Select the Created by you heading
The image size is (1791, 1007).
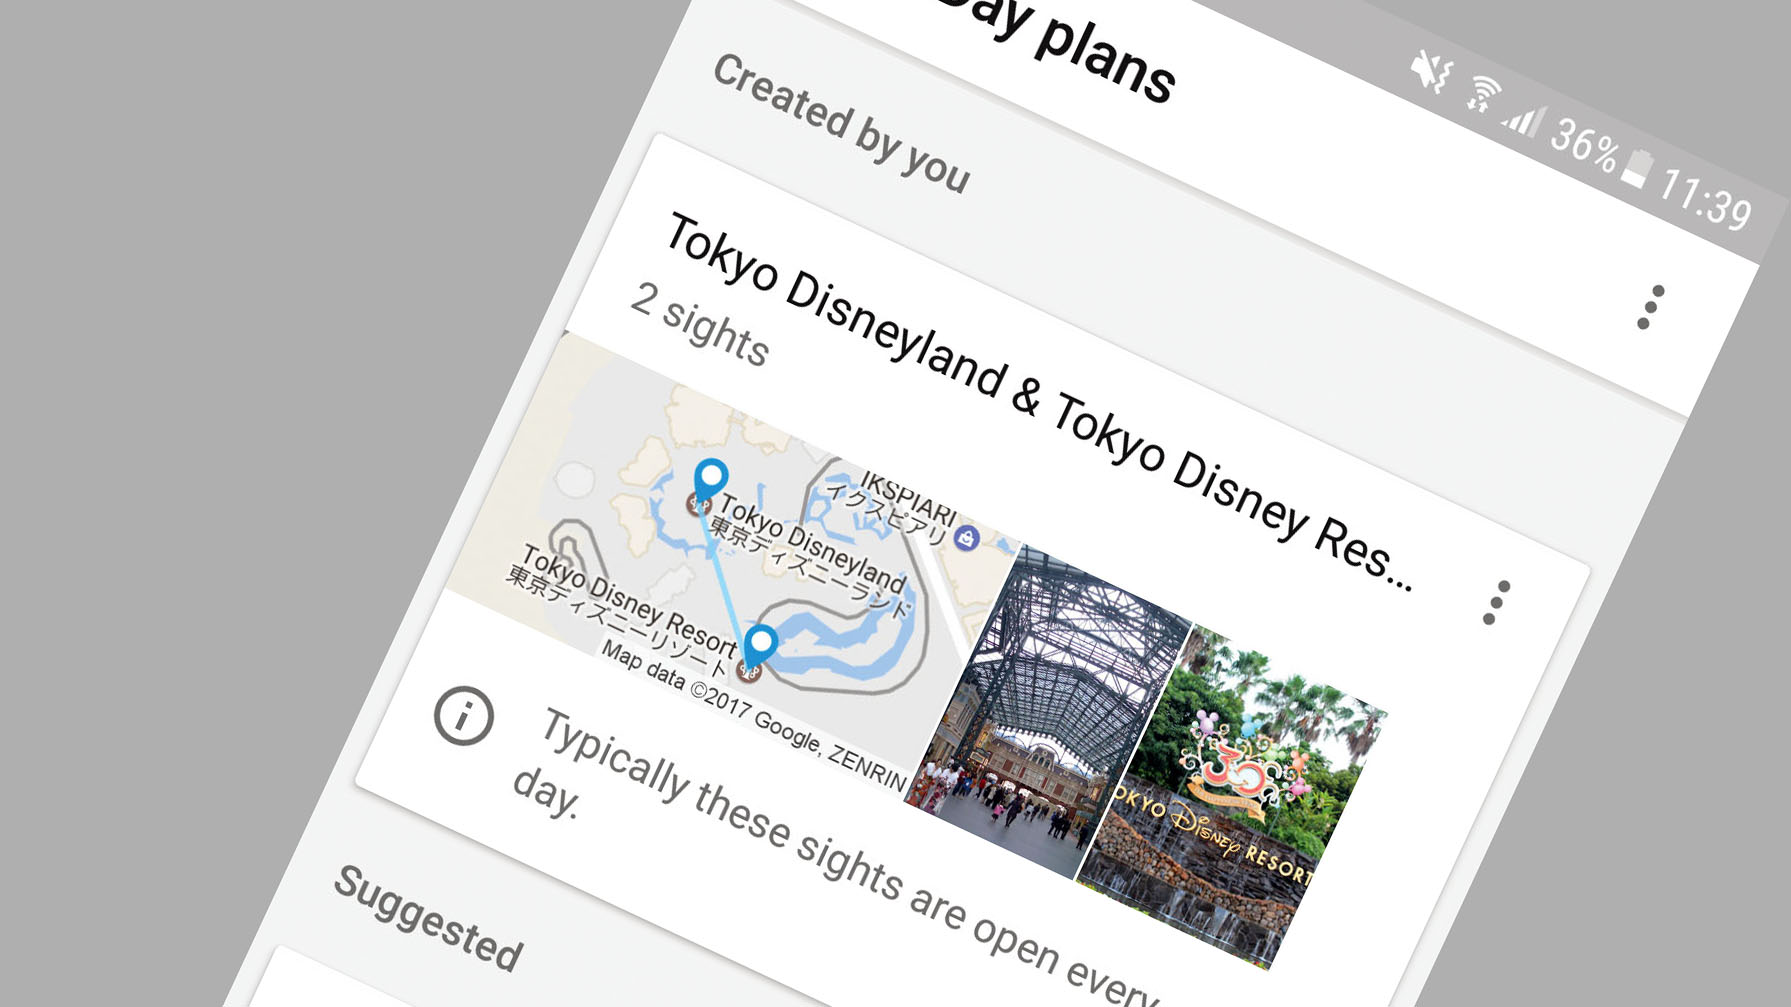(841, 123)
